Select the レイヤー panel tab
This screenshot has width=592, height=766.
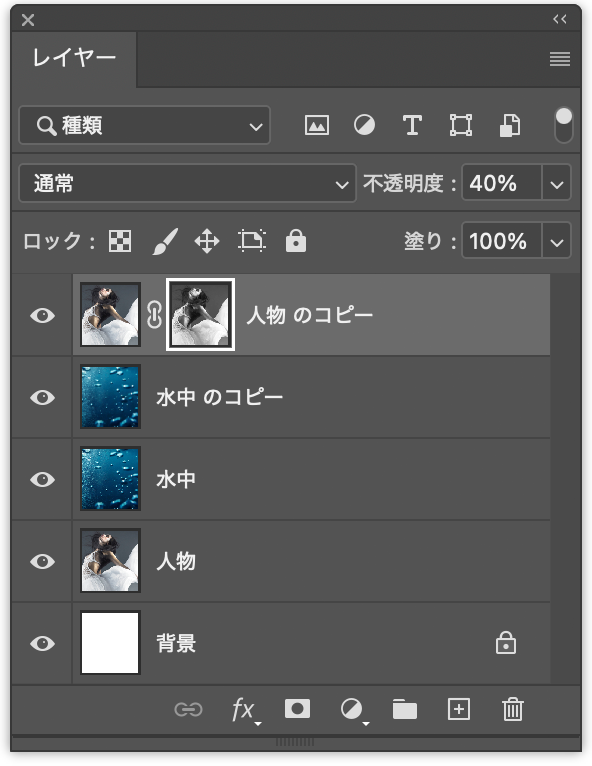74,59
